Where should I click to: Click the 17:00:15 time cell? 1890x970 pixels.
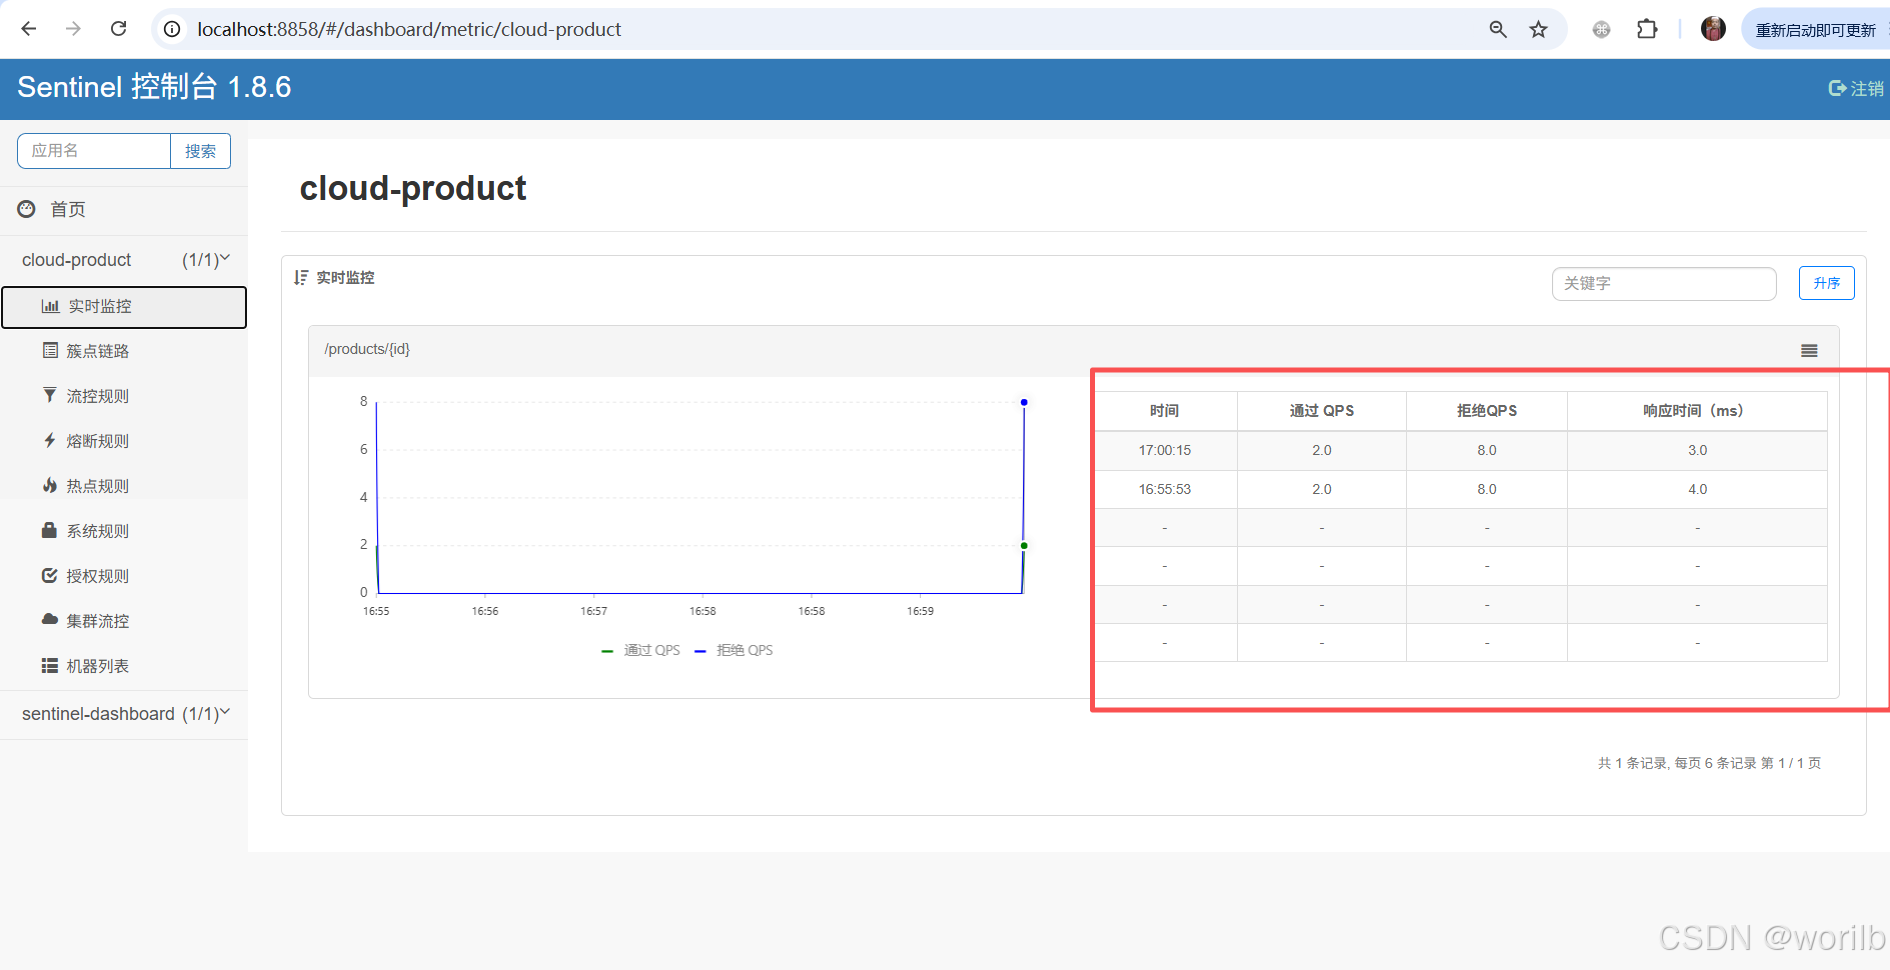pyautogui.click(x=1165, y=450)
